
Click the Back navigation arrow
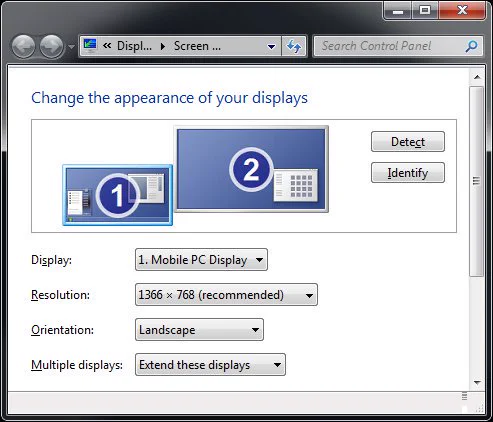pos(23,46)
